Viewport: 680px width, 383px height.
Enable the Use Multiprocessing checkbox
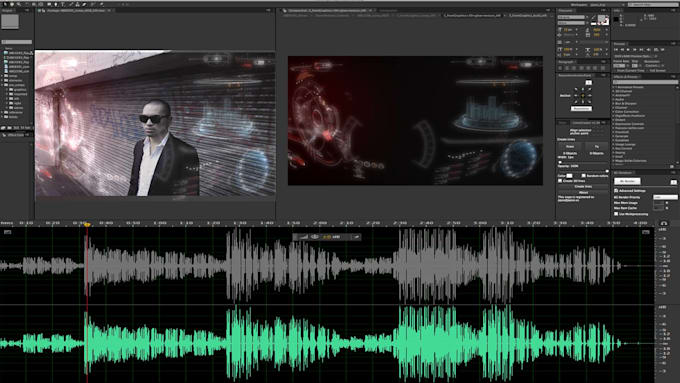[616, 214]
